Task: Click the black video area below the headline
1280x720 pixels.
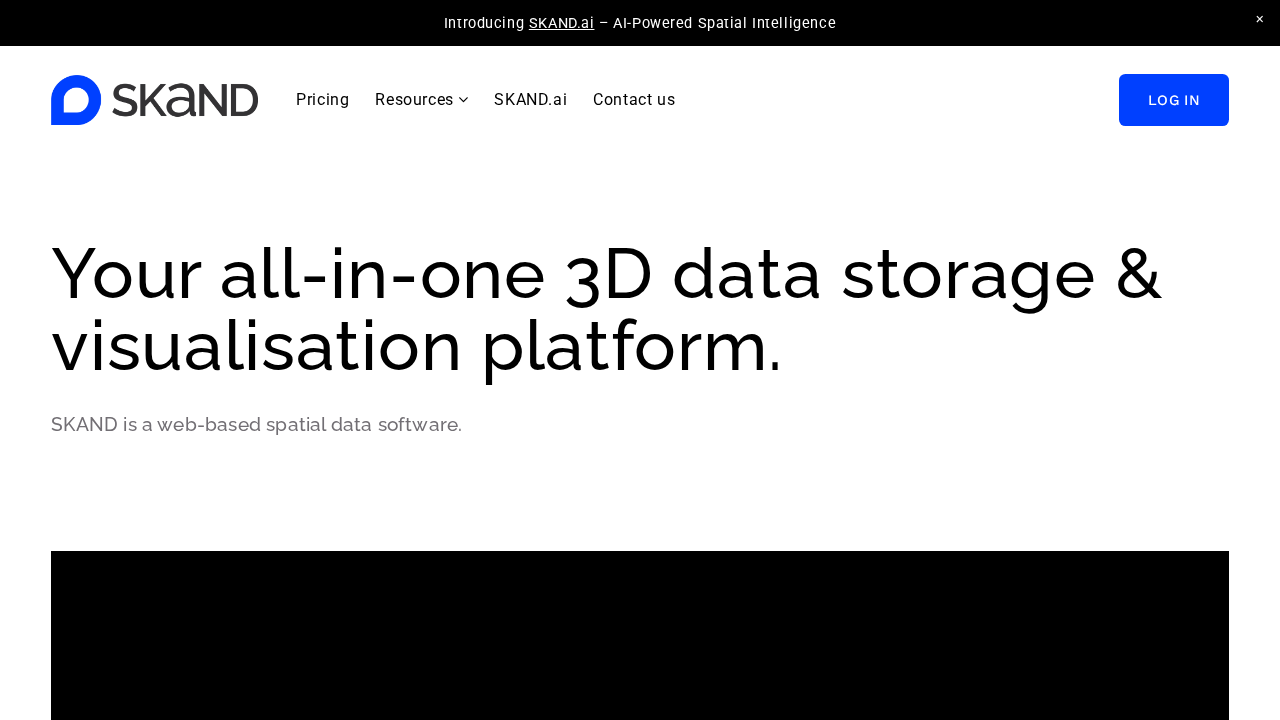Action: pyautogui.click(x=640, y=635)
